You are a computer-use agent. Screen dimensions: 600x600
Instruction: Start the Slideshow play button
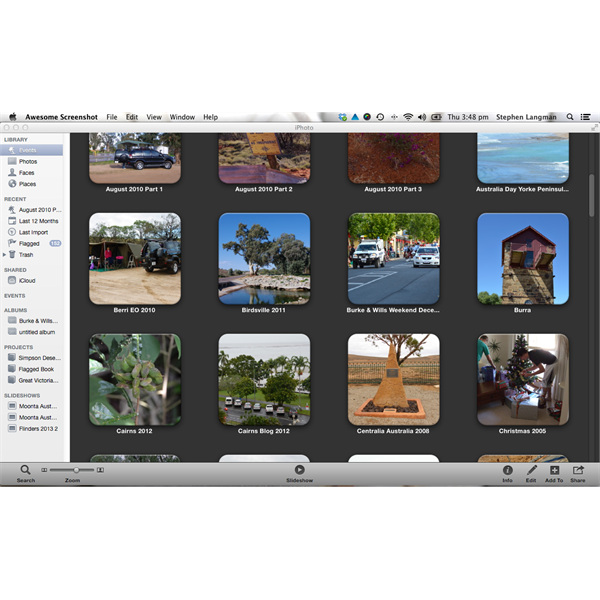[299, 470]
